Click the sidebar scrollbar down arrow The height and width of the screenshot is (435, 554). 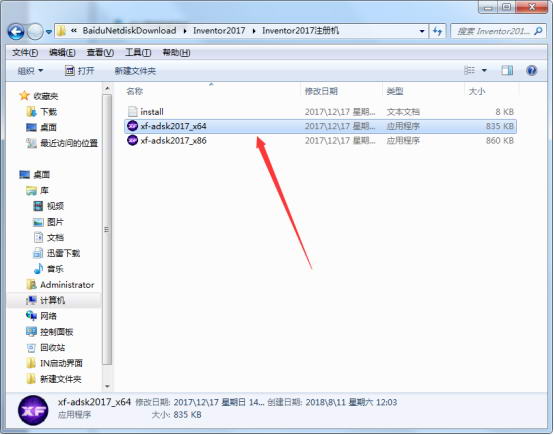(107, 387)
